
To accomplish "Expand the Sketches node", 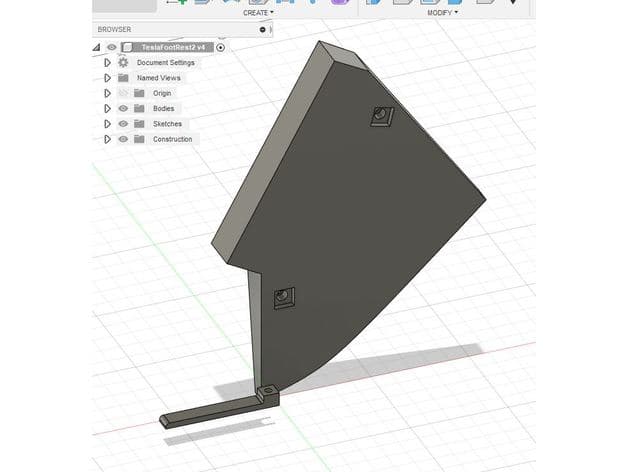I will pyautogui.click(x=107, y=124).
